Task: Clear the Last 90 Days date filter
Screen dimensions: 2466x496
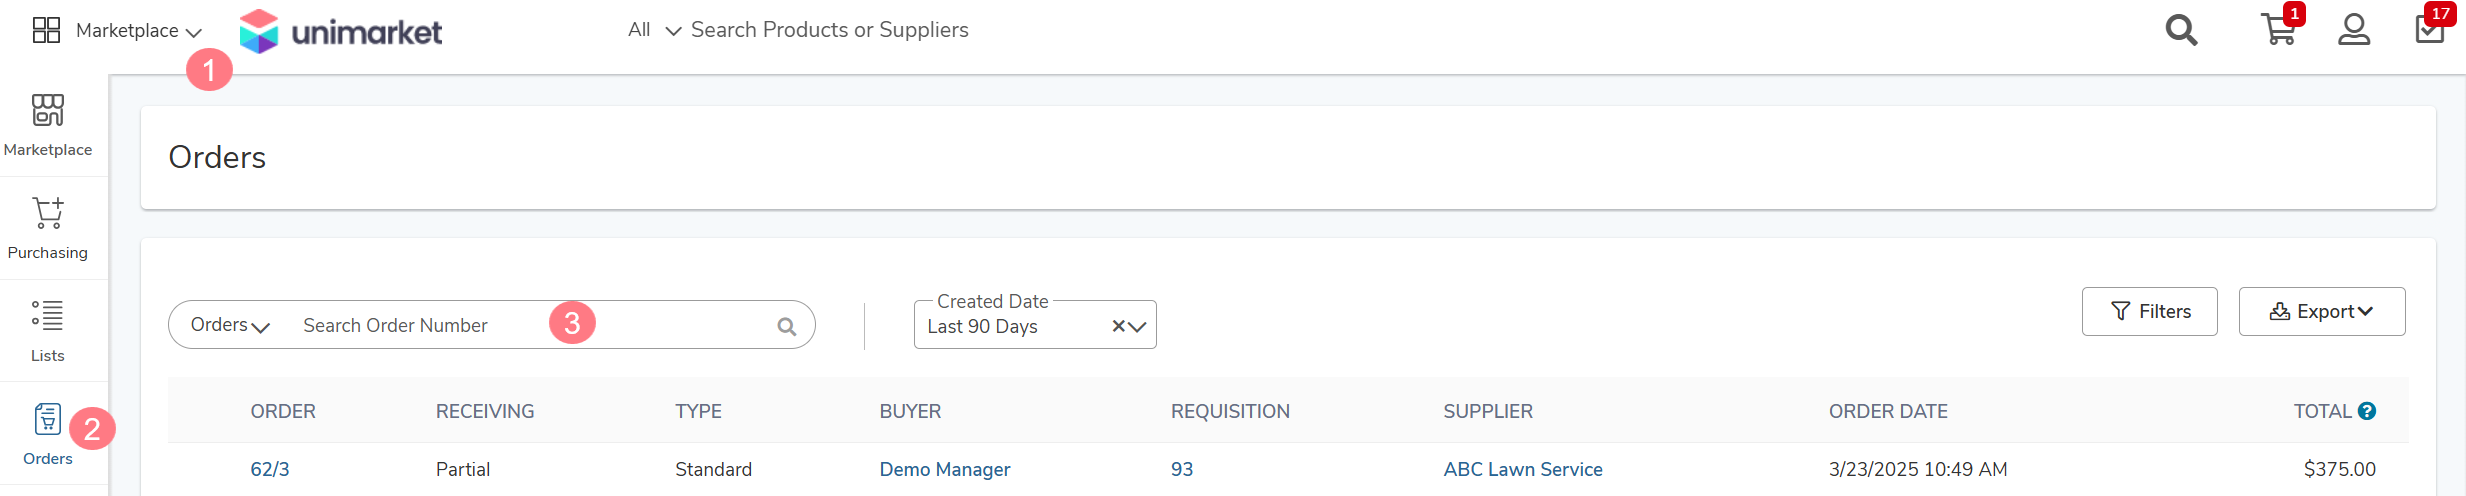Action: click(x=1119, y=327)
